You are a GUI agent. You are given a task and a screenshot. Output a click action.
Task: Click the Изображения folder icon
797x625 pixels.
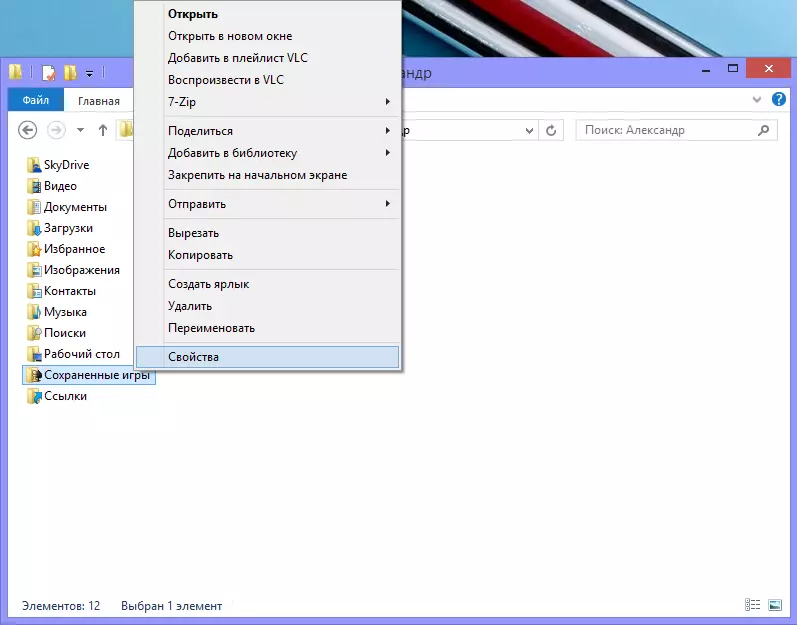[34, 270]
